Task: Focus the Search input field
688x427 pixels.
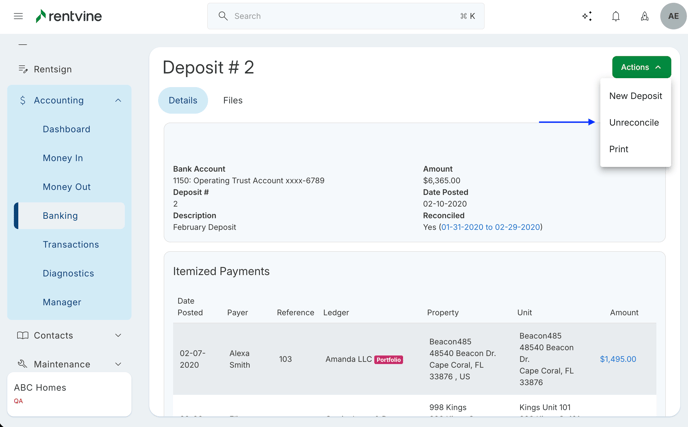Action: click(345, 16)
